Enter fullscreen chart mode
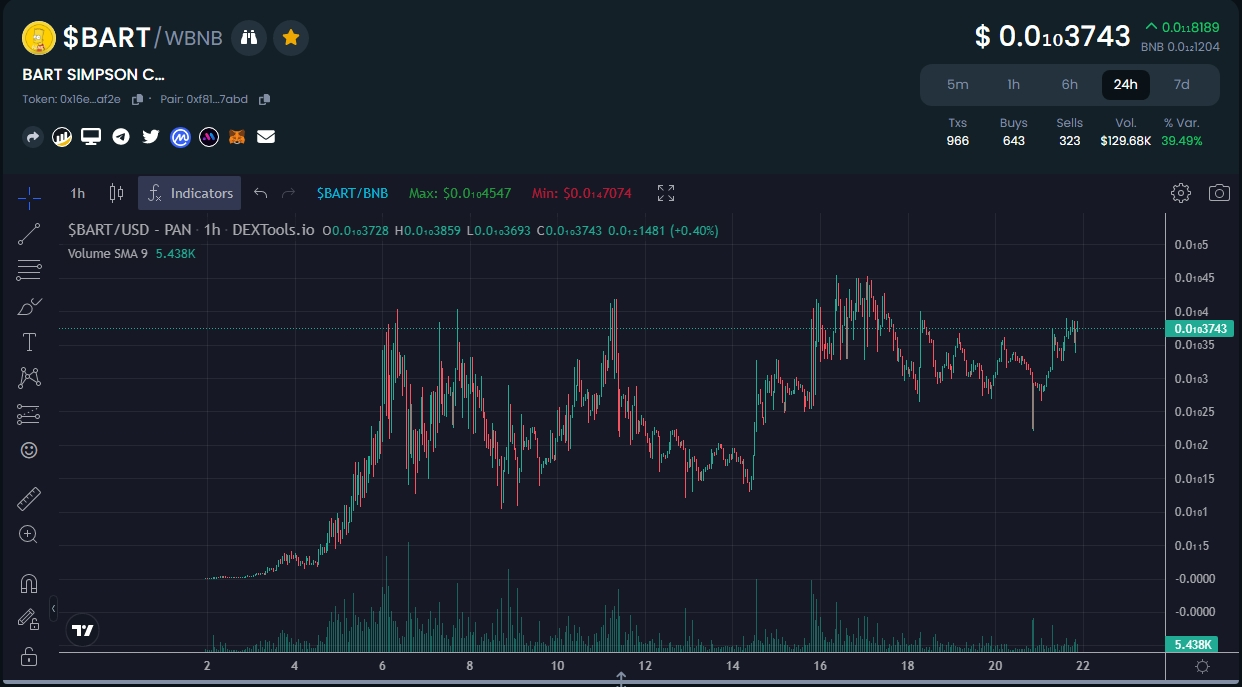The width and height of the screenshot is (1242, 687). (x=666, y=193)
